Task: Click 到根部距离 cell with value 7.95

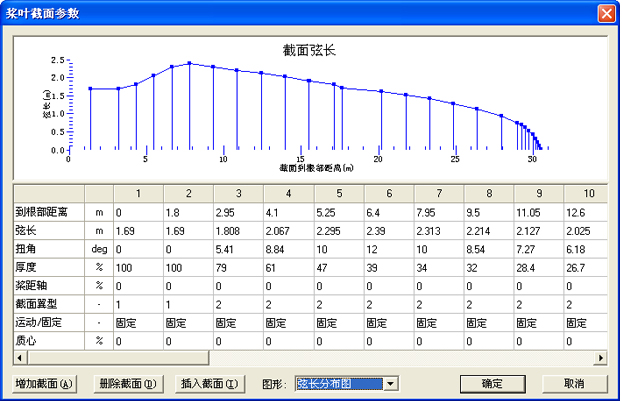Action: pos(437,211)
